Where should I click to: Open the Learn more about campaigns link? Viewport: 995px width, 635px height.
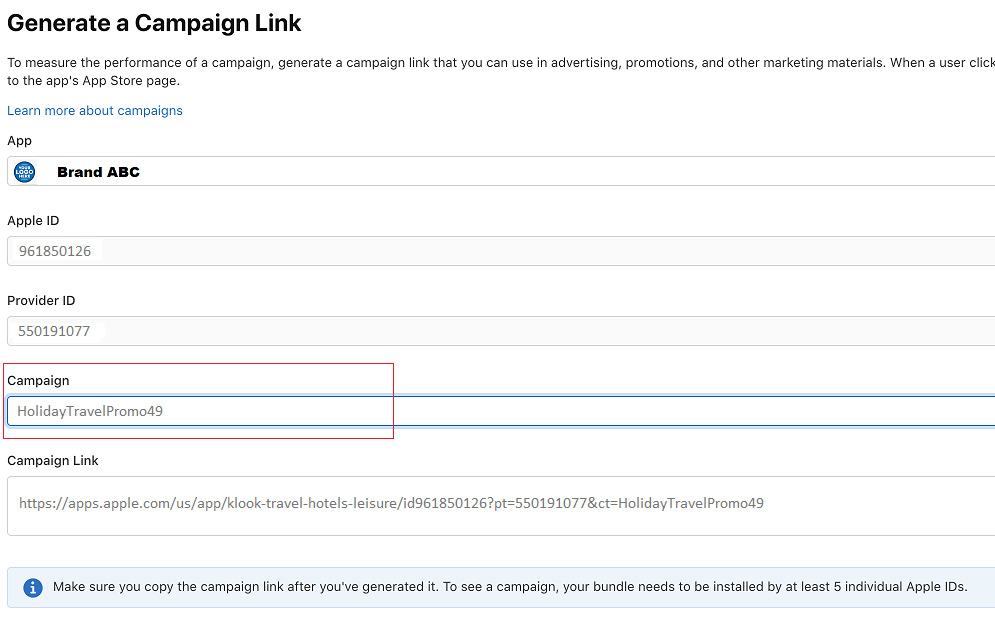(95, 110)
